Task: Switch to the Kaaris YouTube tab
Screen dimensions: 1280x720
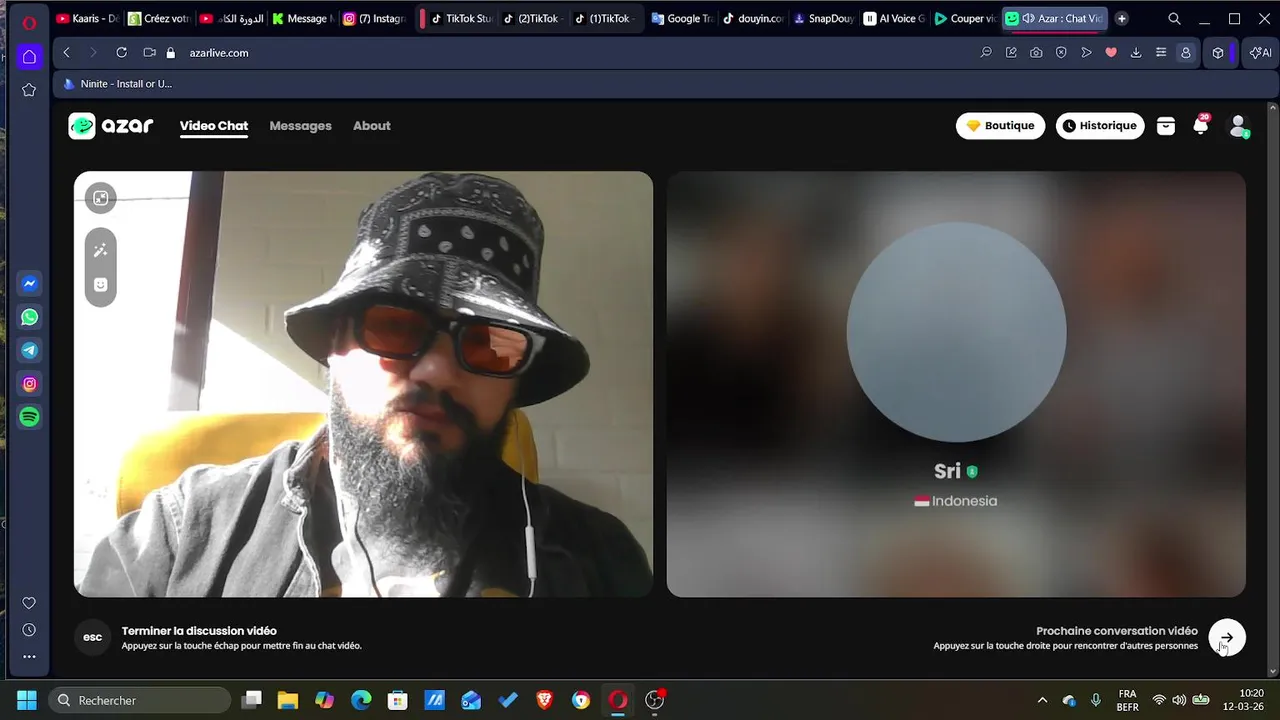Action: (88, 18)
